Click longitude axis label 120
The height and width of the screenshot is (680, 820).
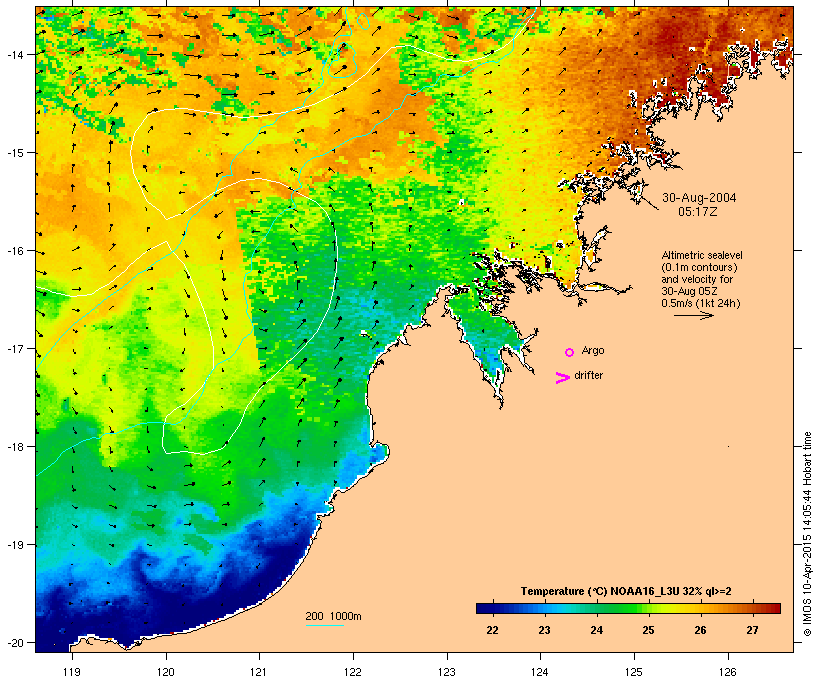166,672
